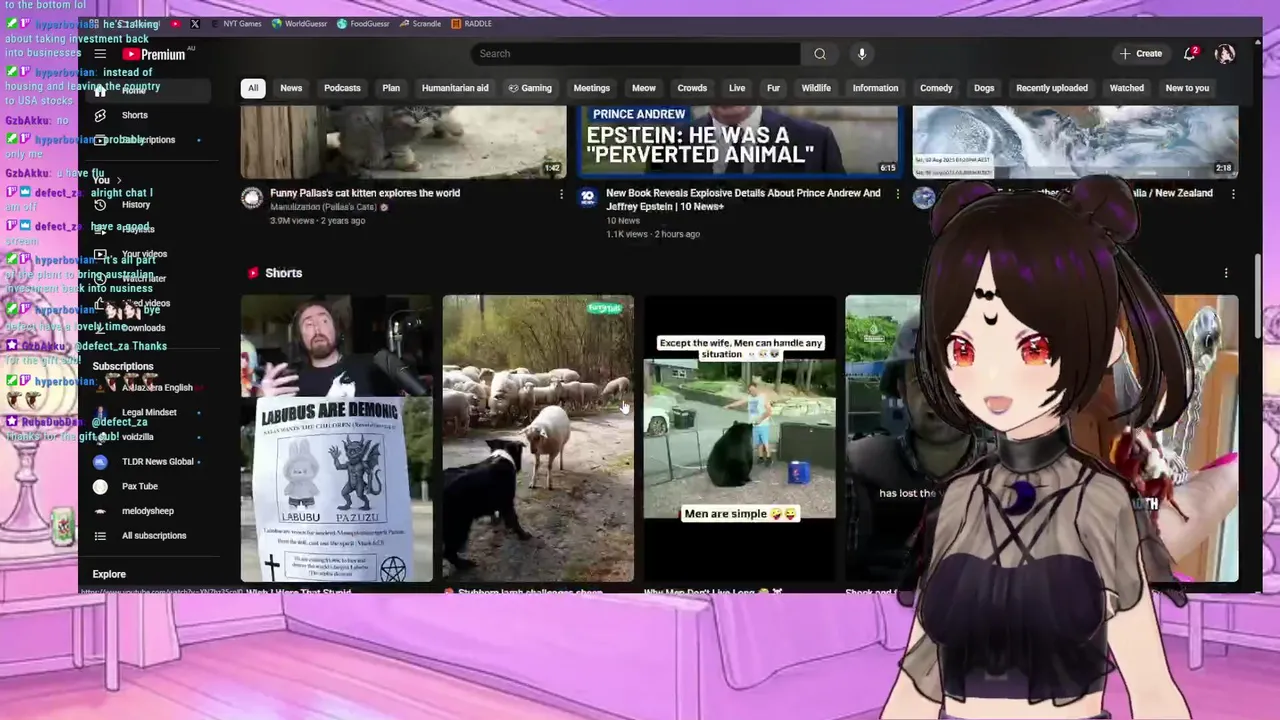Open the Prince Andrew Epstein video thumbnail

[739, 141]
